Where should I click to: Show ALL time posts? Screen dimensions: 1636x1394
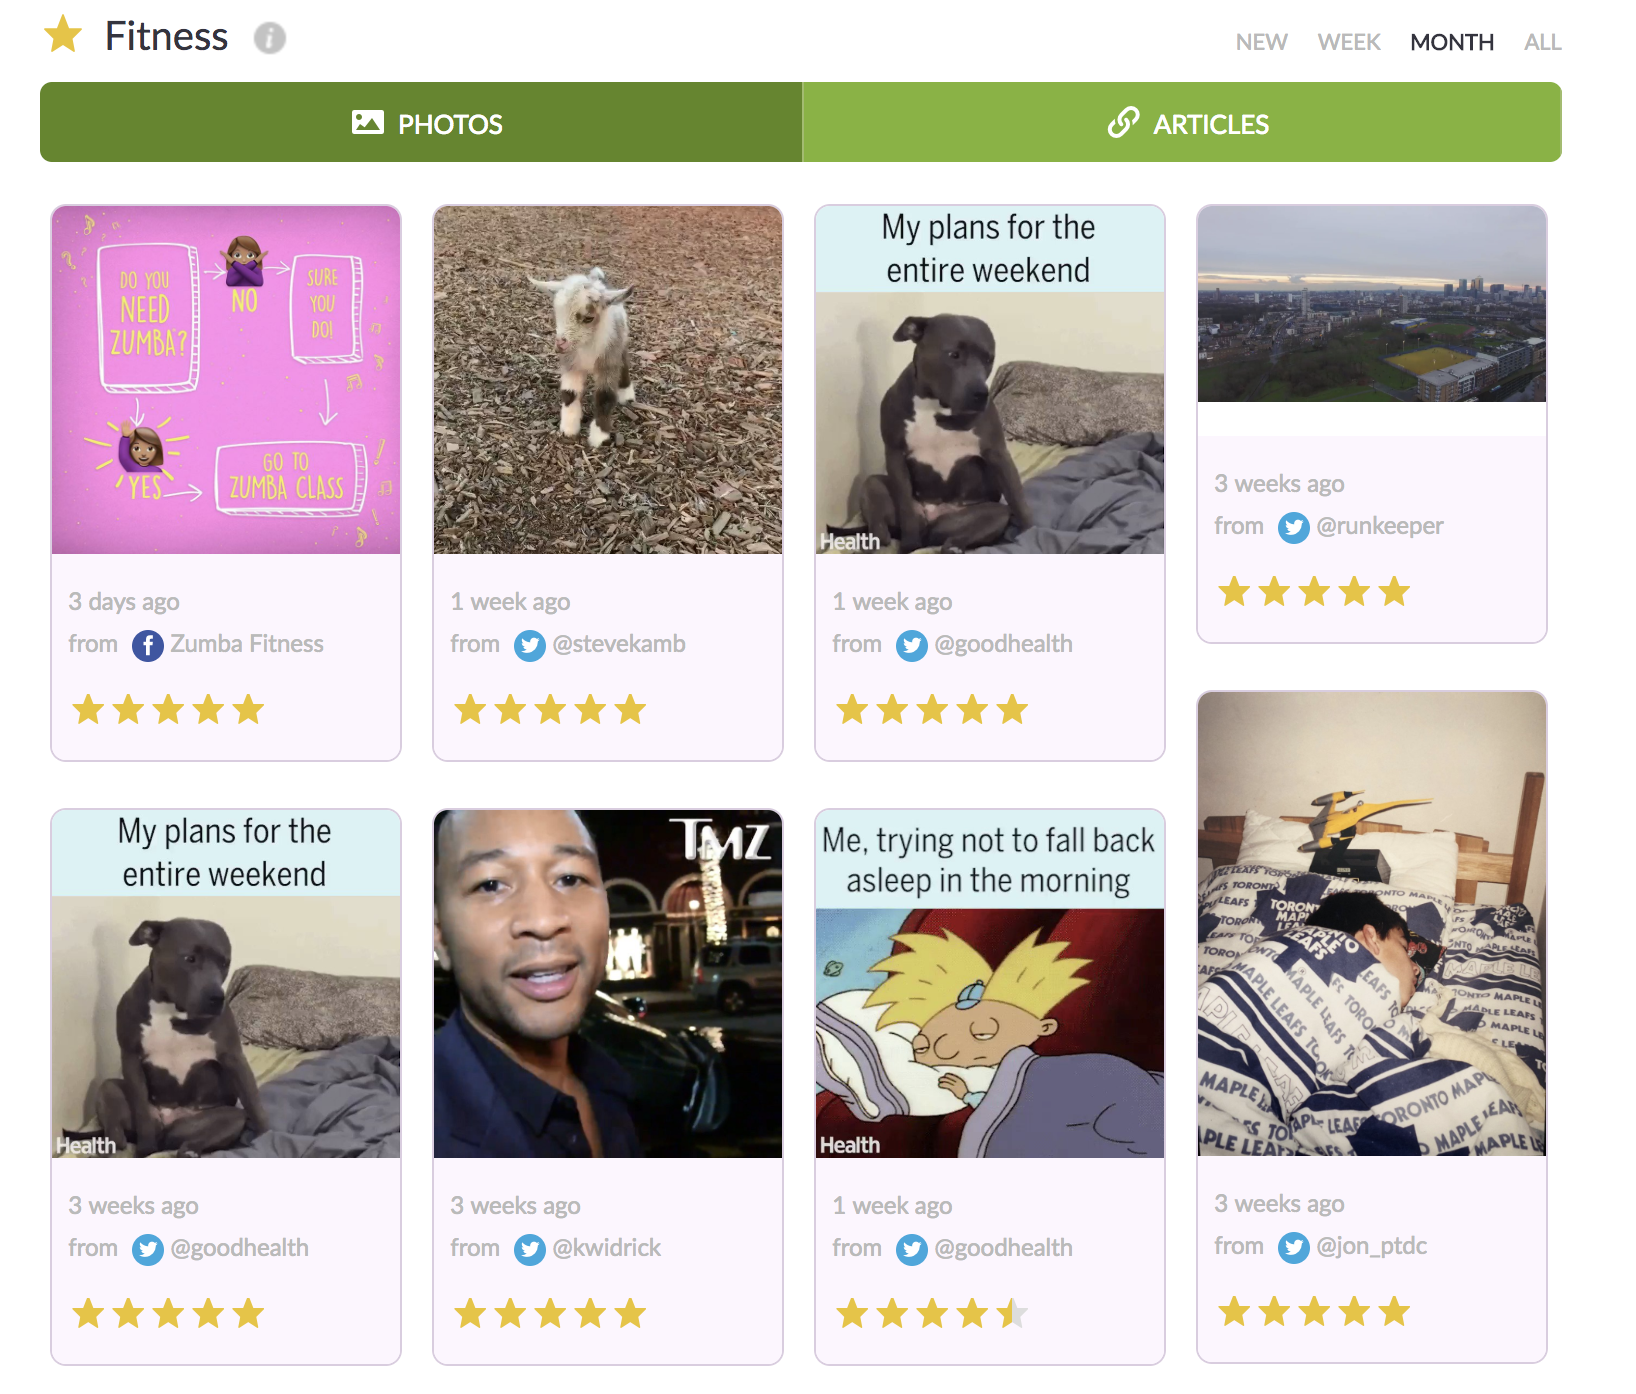[x=1542, y=42]
